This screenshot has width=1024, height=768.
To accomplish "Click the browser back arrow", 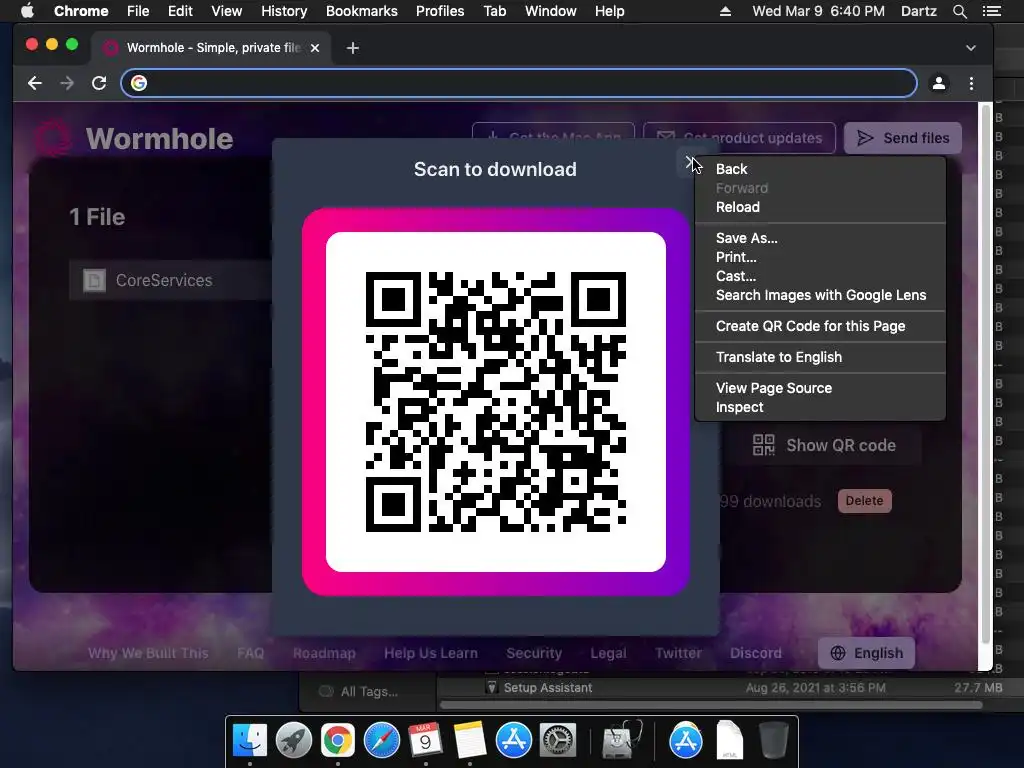I will pyautogui.click(x=35, y=83).
